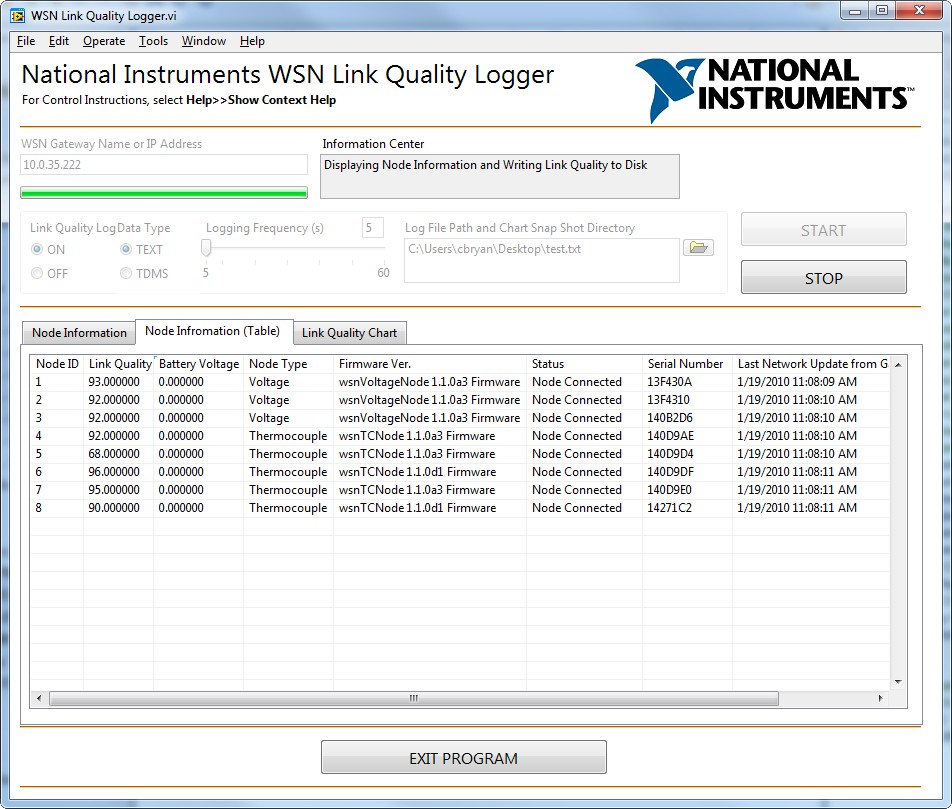Click the Last Network Update column header

812,364
